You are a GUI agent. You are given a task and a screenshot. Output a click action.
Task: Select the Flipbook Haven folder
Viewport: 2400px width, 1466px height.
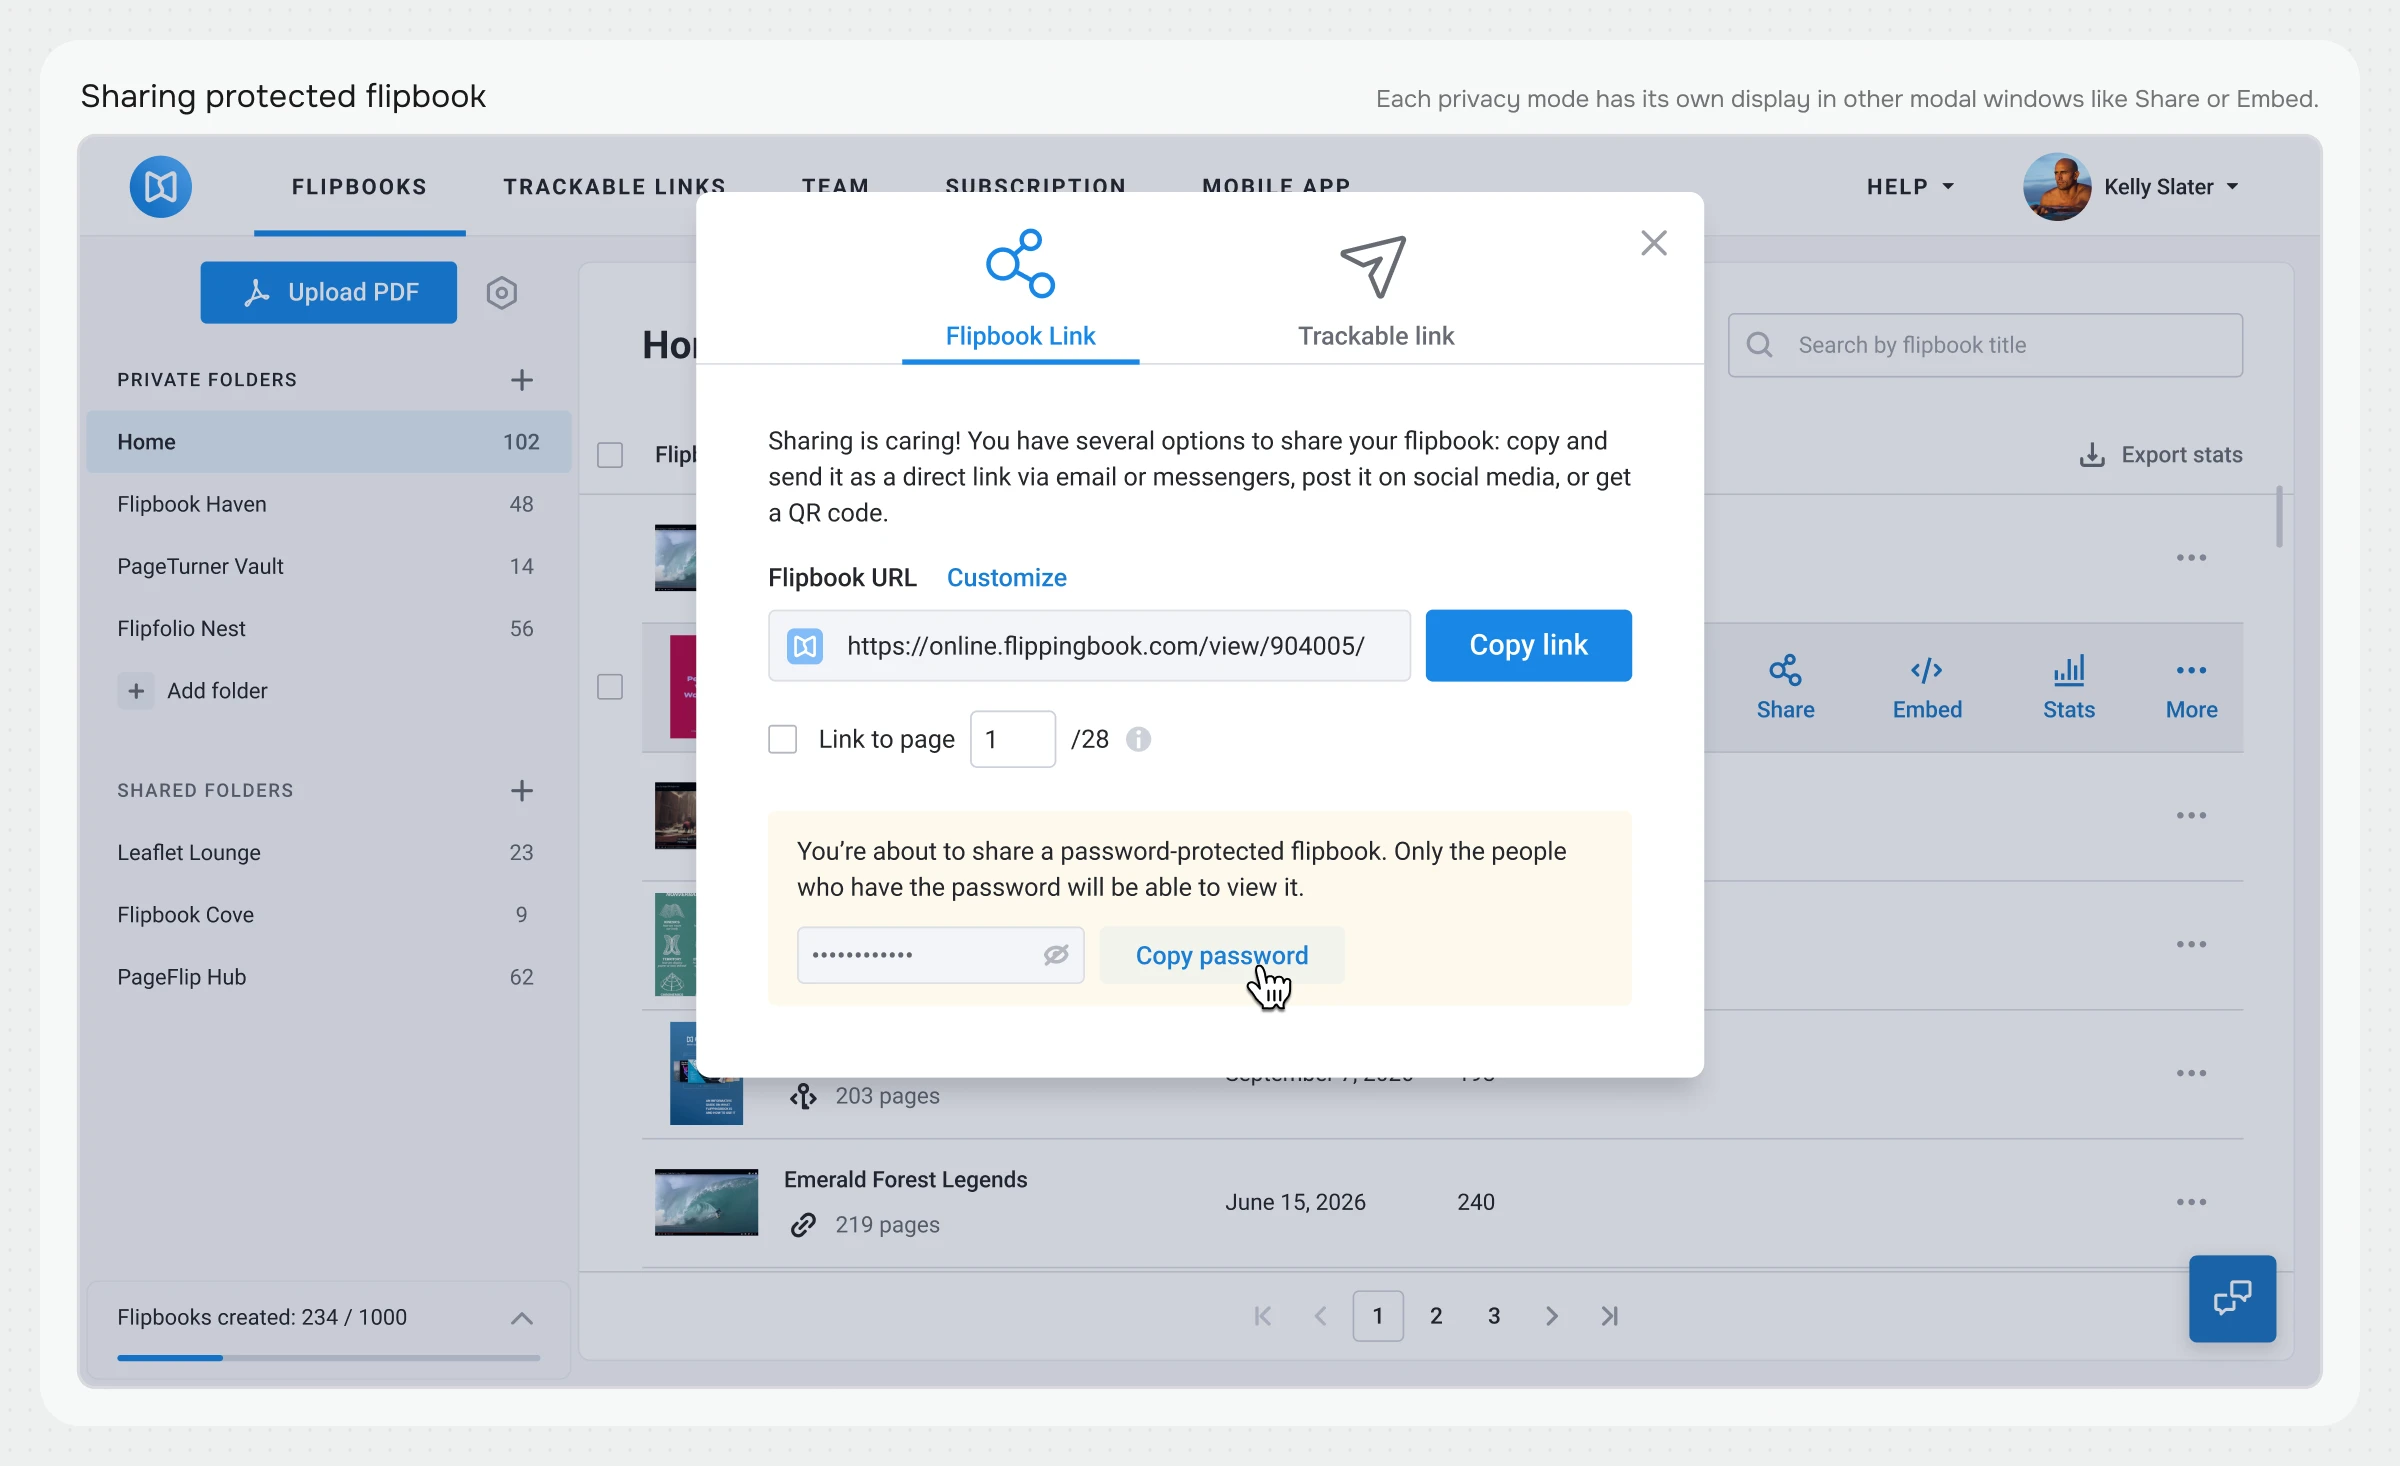[x=328, y=504]
